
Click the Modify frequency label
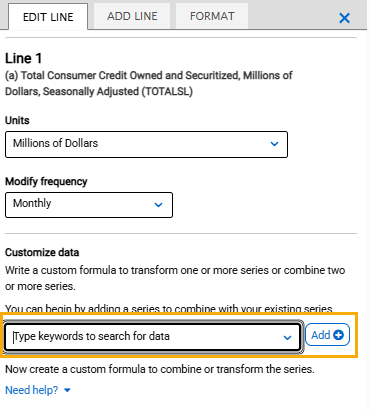[x=46, y=181]
